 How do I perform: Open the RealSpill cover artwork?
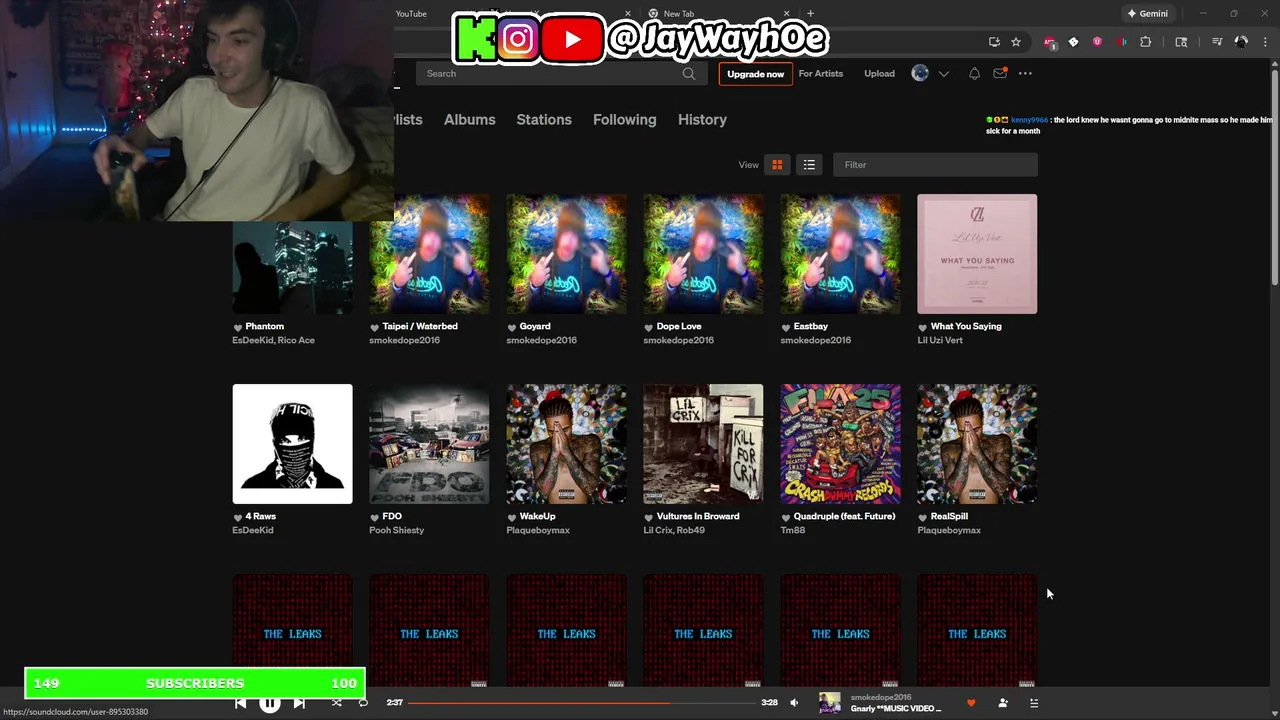point(977,444)
